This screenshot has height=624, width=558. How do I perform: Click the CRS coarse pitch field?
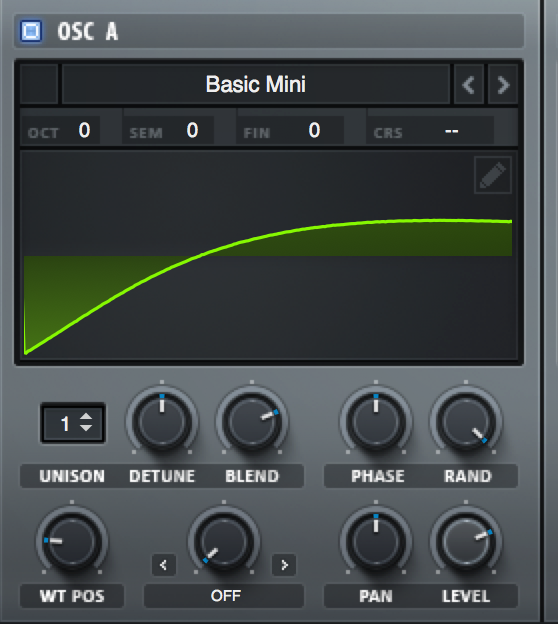click(x=430, y=131)
